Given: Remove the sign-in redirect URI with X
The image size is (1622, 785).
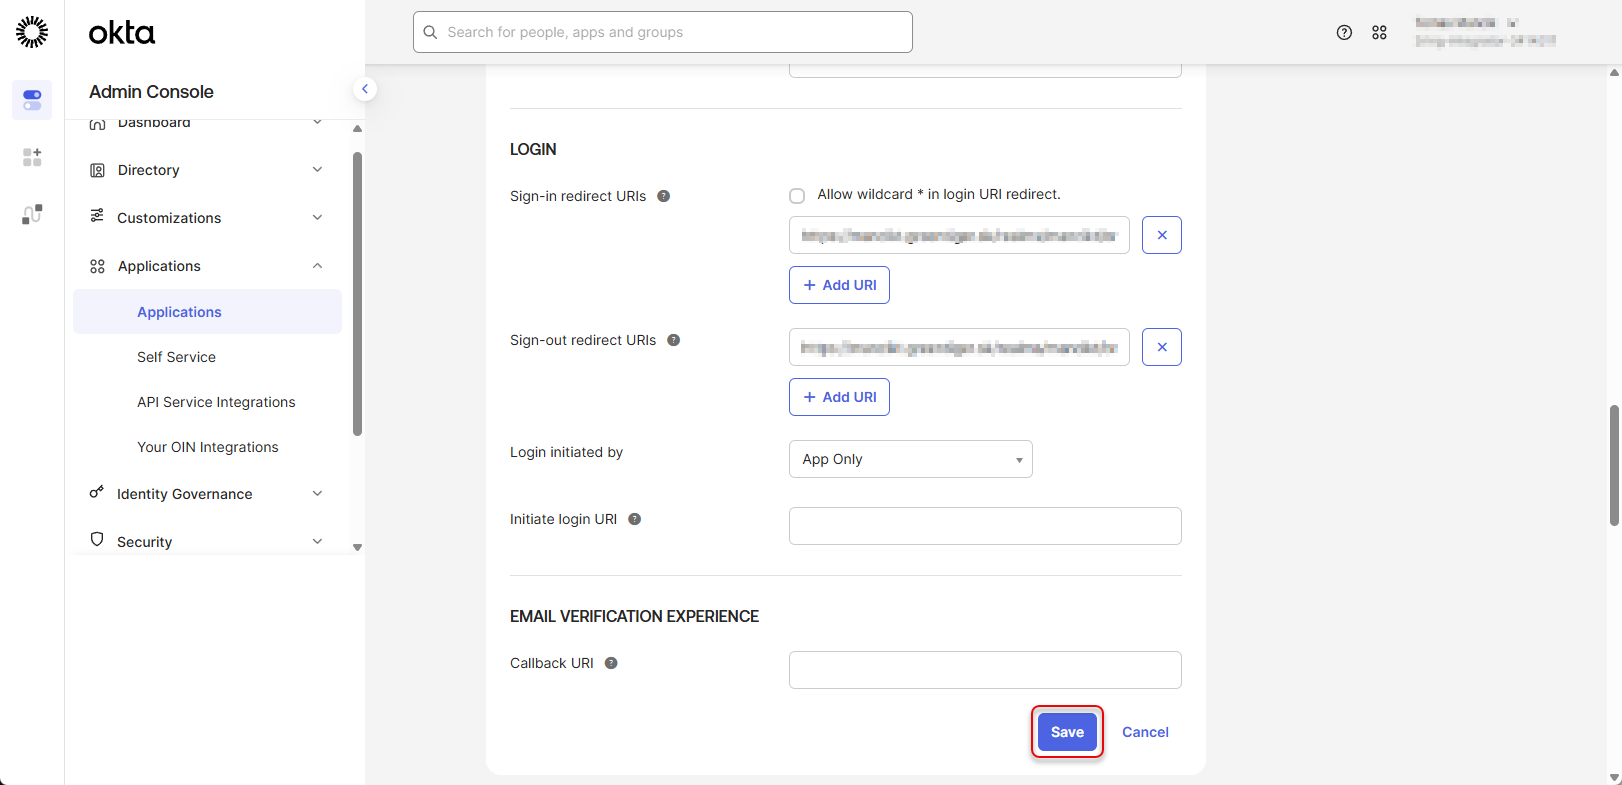Looking at the screenshot, I should coord(1161,235).
